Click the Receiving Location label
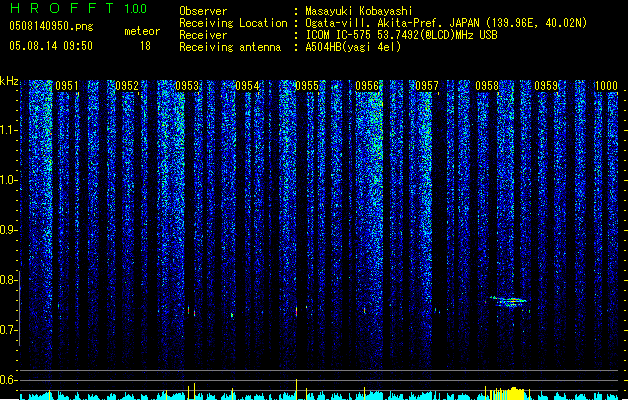Viewport: 629px width, 400px height. (x=233, y=23)
